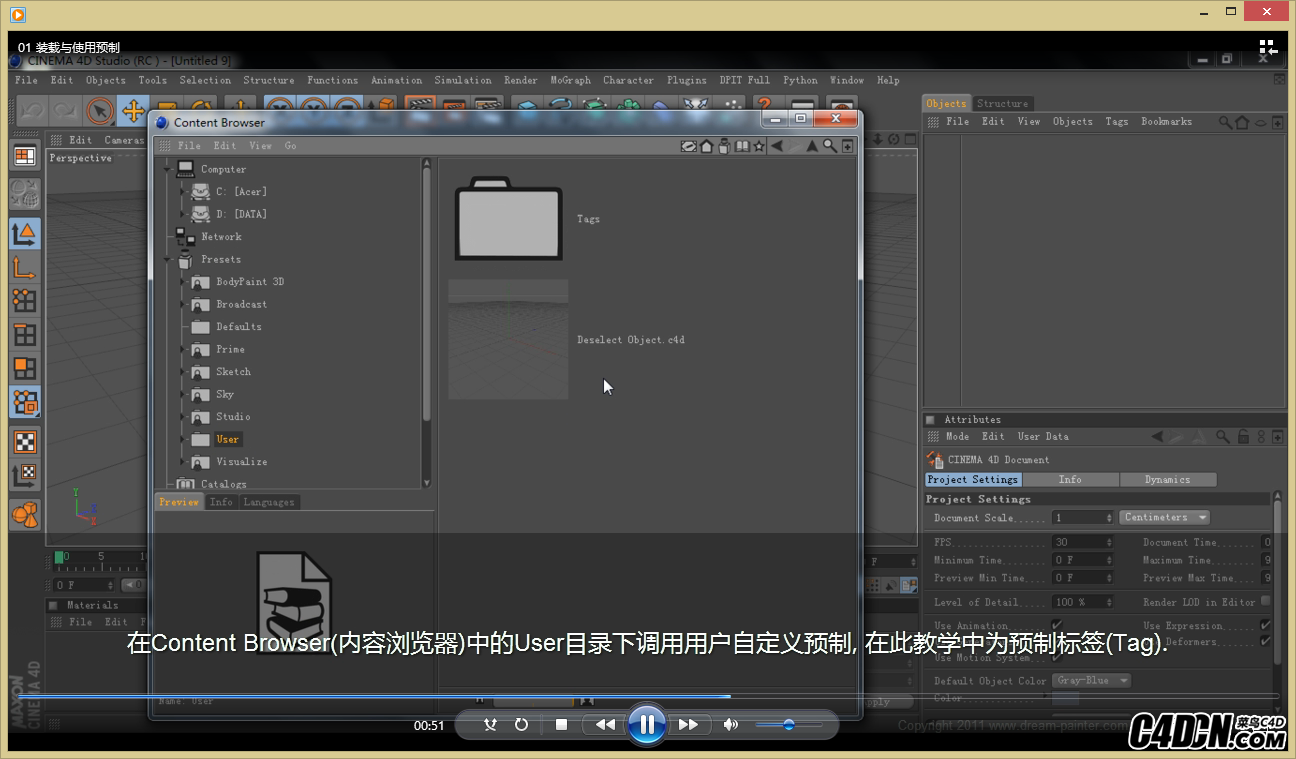Click the magnifier icon in the Objects manager
Screen dimensions: 1296x759
click(x=1225, y=122)
